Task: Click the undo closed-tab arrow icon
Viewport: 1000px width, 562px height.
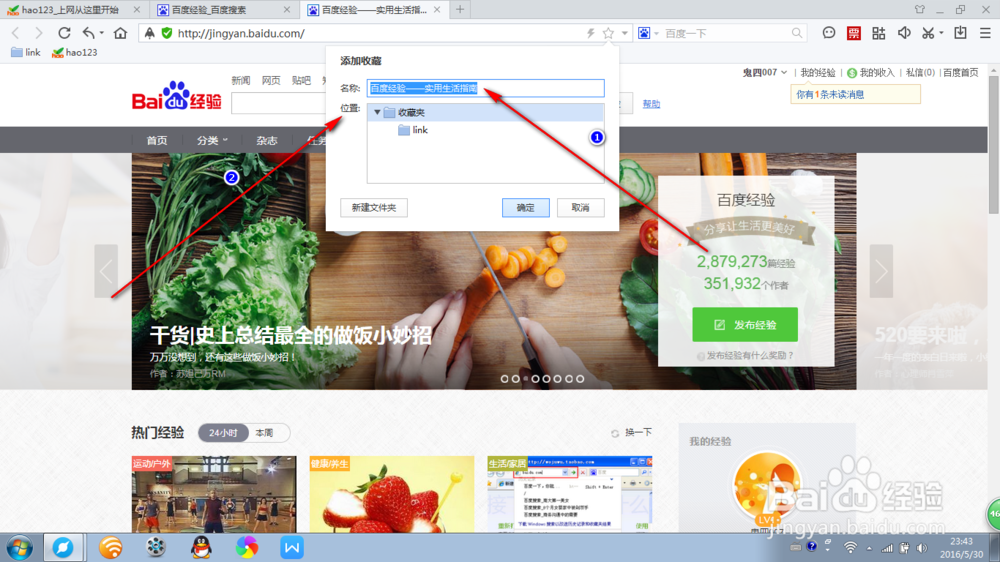Action: [88, 33]
